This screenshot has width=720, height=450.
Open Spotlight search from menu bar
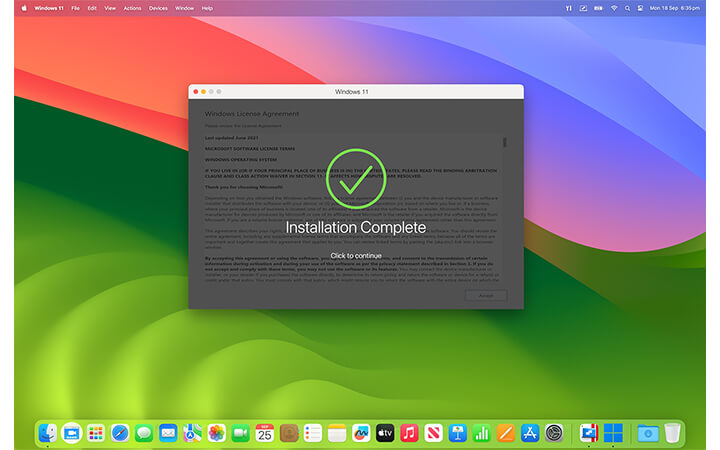coord(627,8)
